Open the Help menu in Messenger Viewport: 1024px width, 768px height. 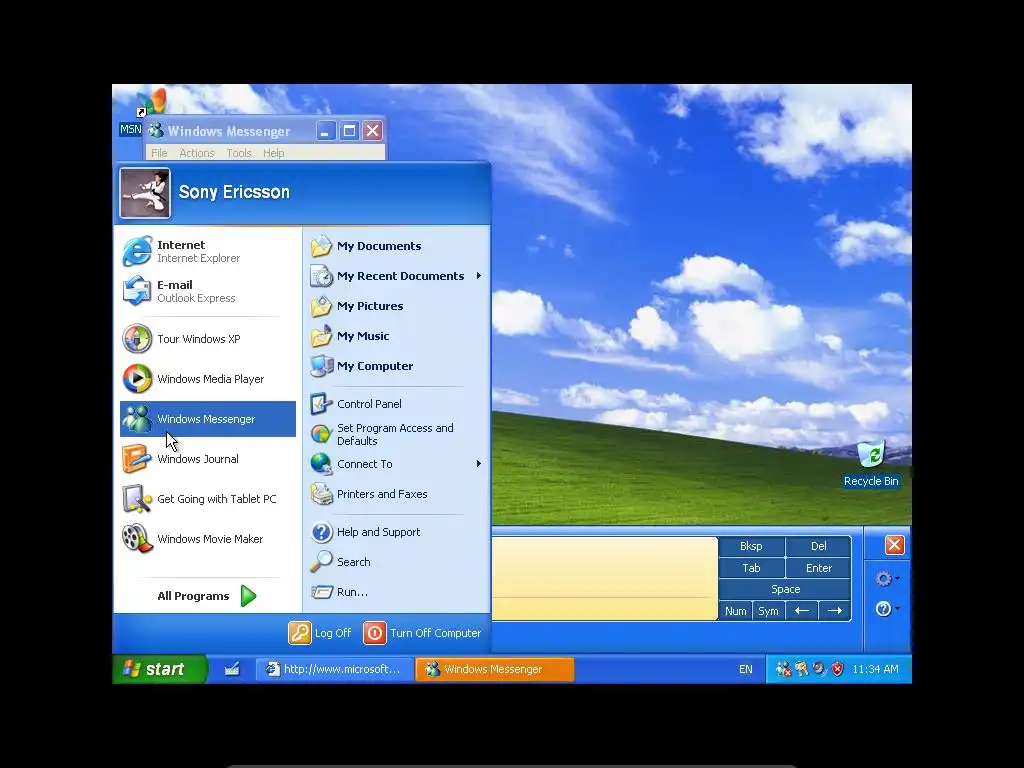[x=274, y=153]
